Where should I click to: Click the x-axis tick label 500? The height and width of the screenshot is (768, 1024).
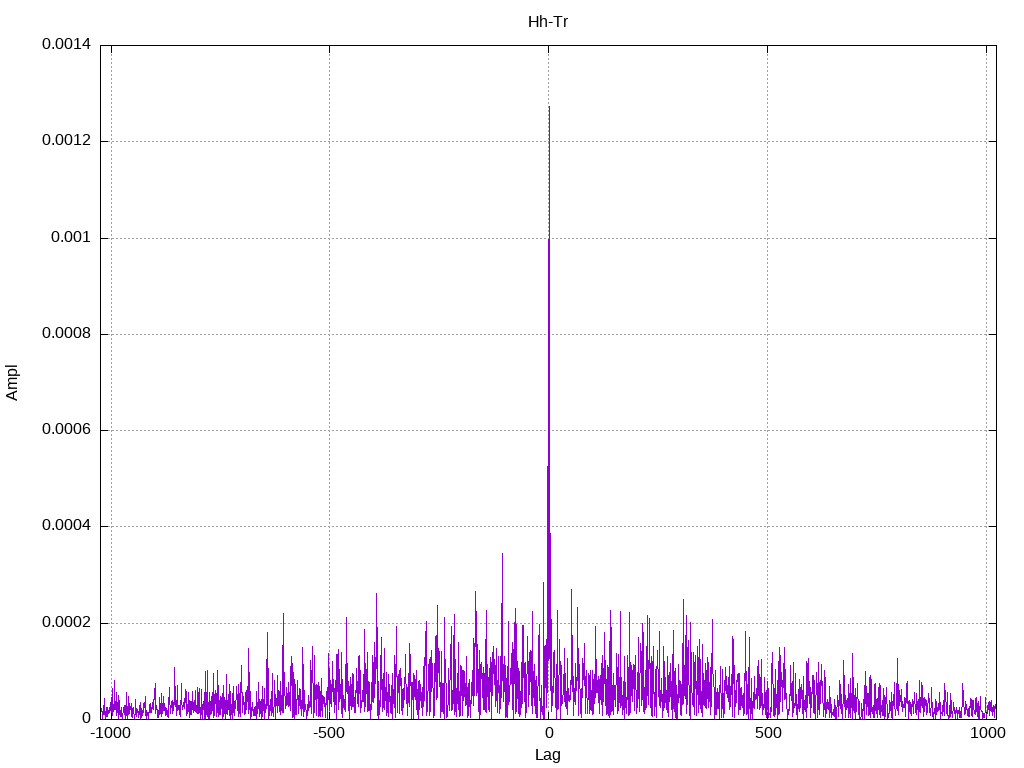coord(768,733)
